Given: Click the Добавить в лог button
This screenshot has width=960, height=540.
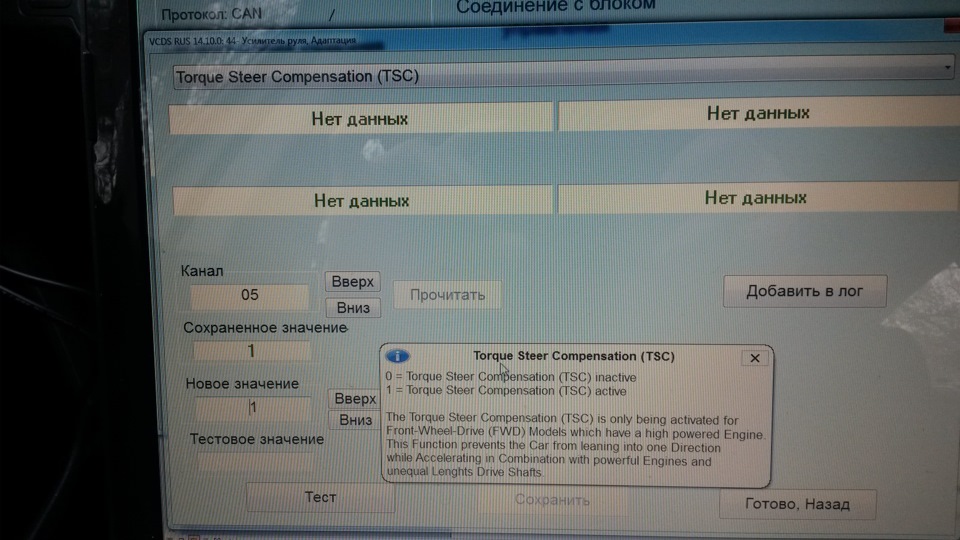Looking at the screenshot, I should pyautogui.click(x=804, y=291).
